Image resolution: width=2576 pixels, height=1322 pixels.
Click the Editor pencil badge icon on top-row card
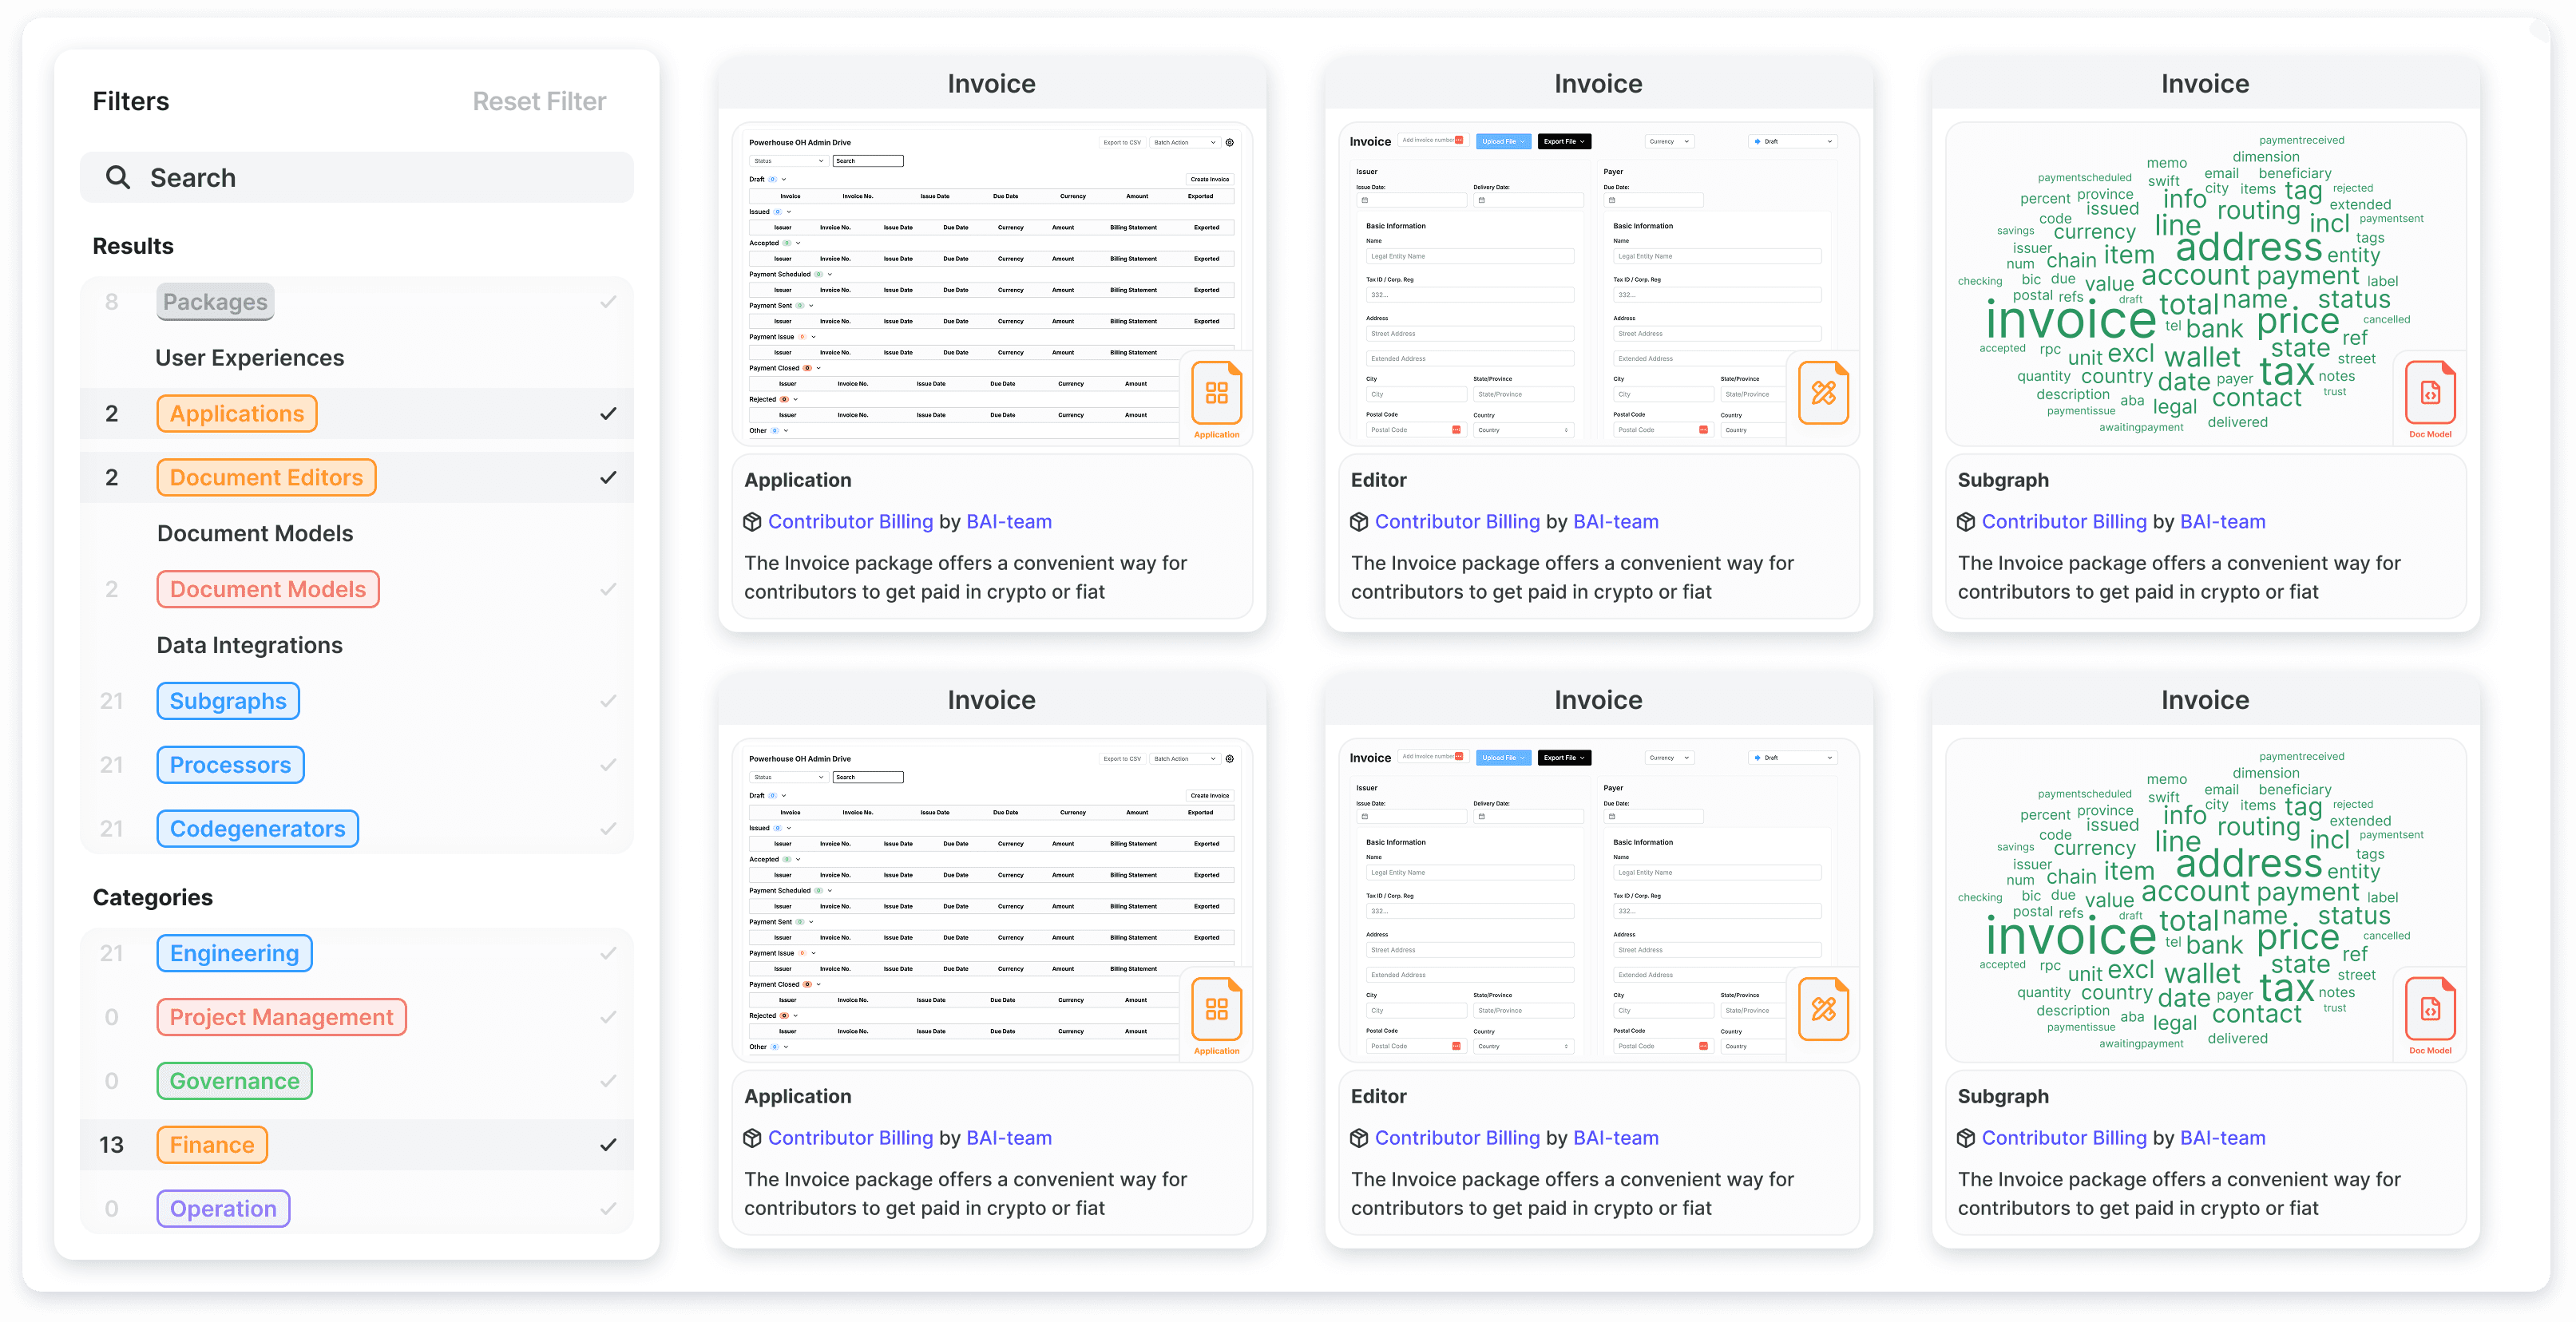click(1822, 393)
